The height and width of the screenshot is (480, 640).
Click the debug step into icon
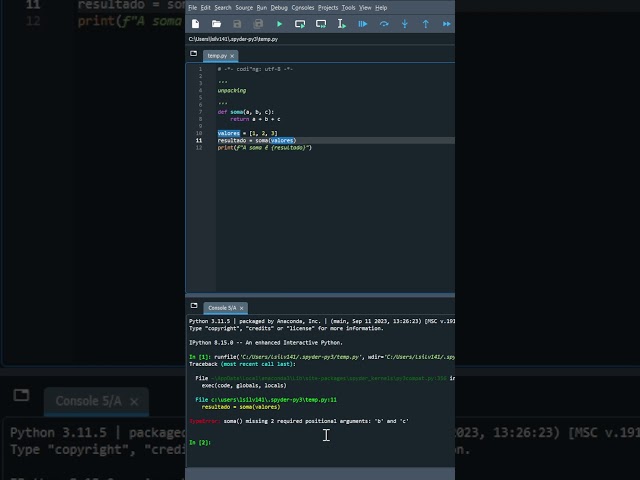click(405, 24)
